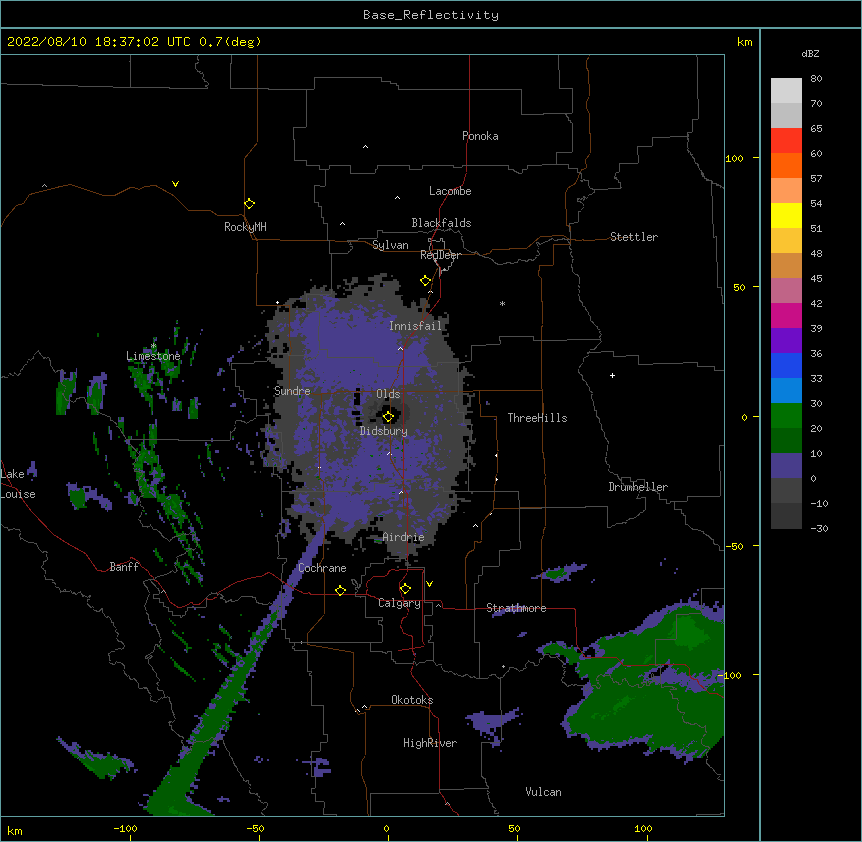Click the Airdrie city label

click(x=404, y=537)
